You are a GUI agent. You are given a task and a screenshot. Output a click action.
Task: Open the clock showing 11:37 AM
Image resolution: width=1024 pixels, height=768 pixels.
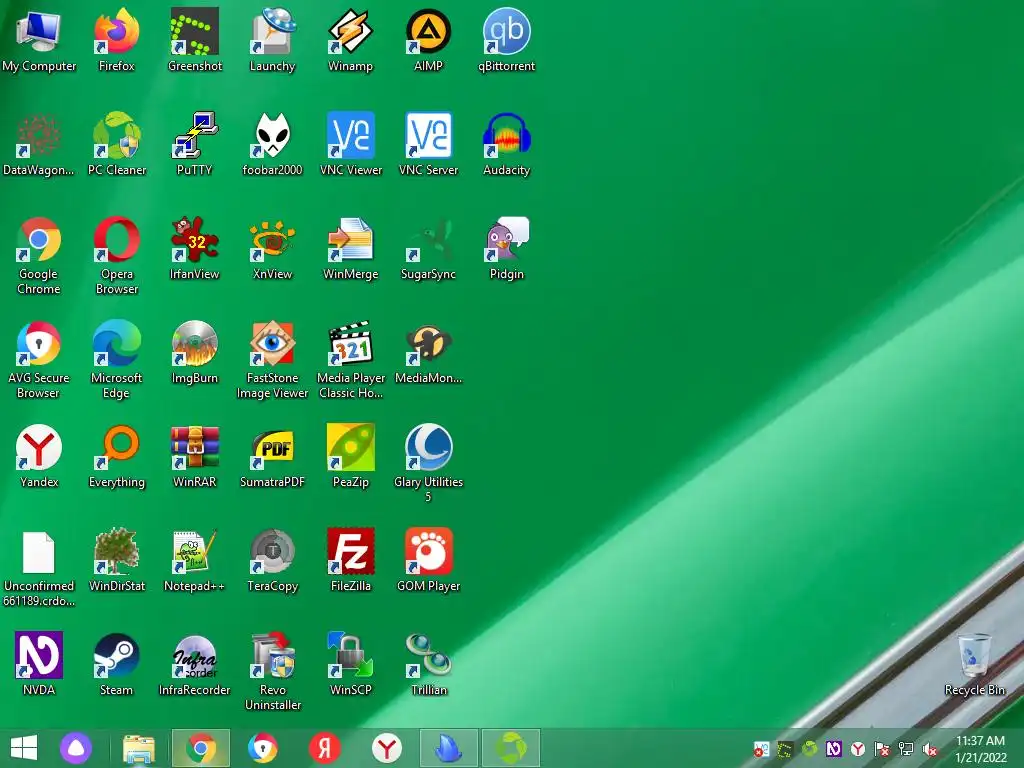click(980, 749)
